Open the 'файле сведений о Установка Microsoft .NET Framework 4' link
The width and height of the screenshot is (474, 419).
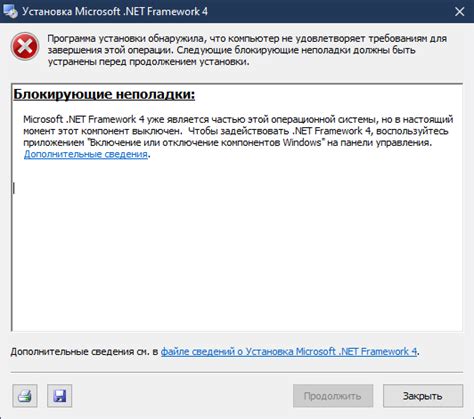coord(289,351)
